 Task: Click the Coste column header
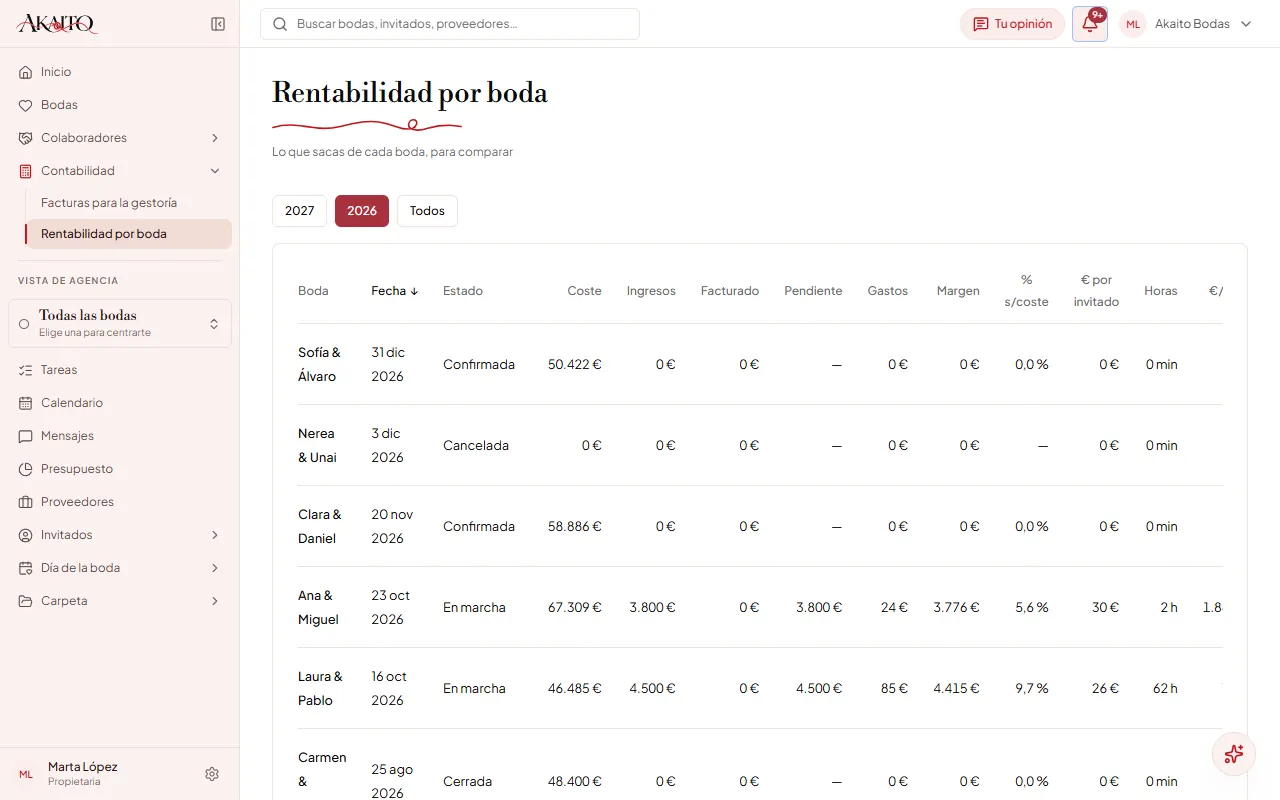tap(584, 291)
